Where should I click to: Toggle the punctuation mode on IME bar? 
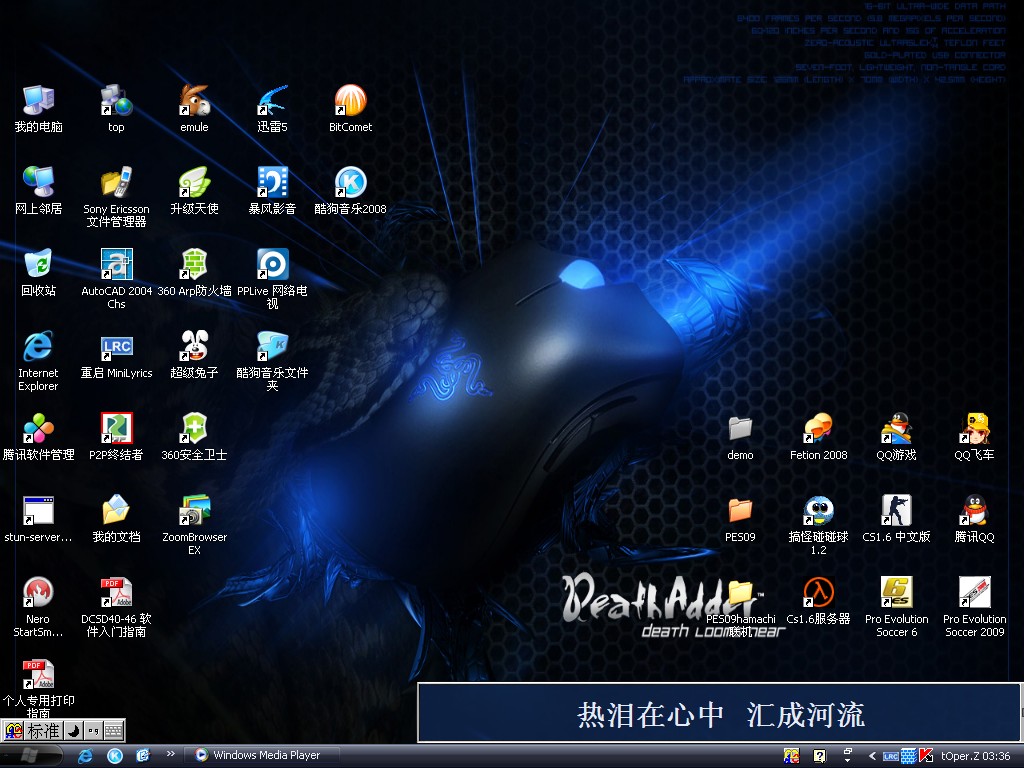click(x=93, y=730)
